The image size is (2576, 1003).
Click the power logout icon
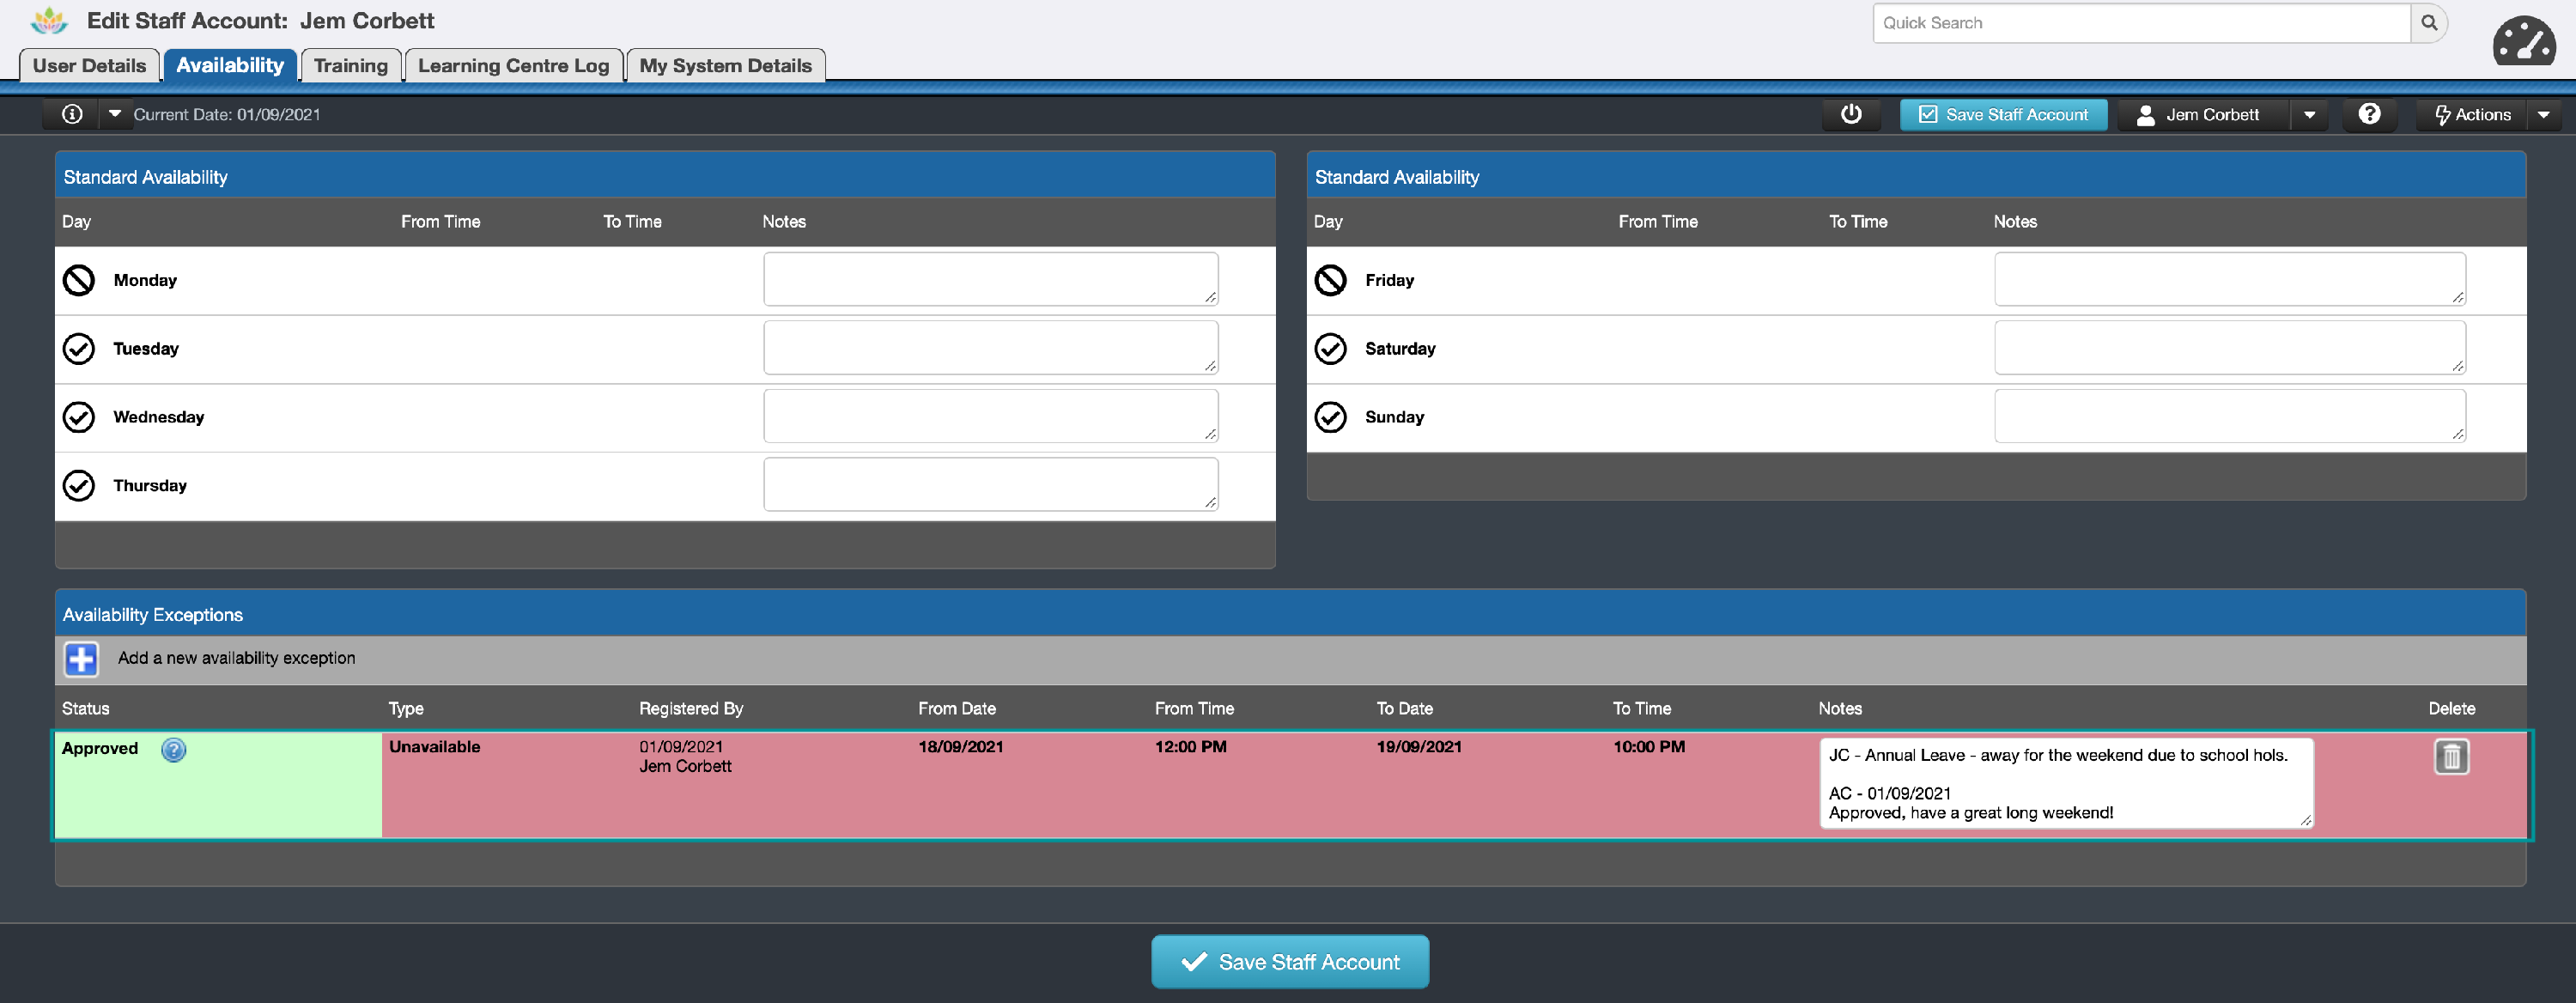(x=1851, y=114)
